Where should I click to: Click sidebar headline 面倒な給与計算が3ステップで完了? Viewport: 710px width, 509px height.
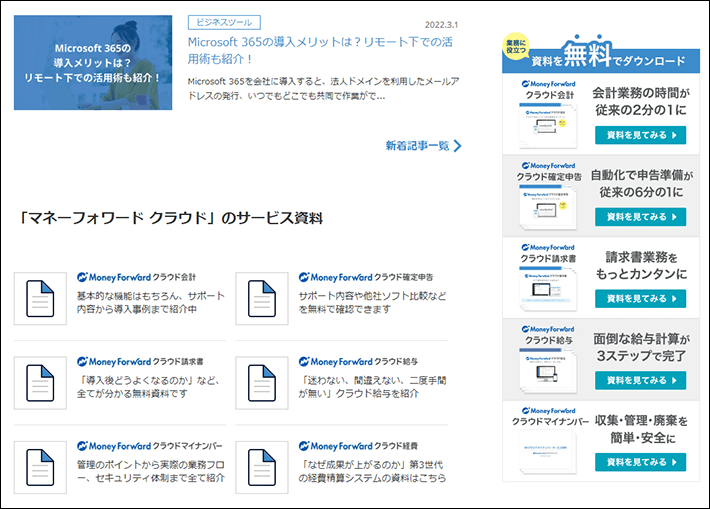point(641,347)
